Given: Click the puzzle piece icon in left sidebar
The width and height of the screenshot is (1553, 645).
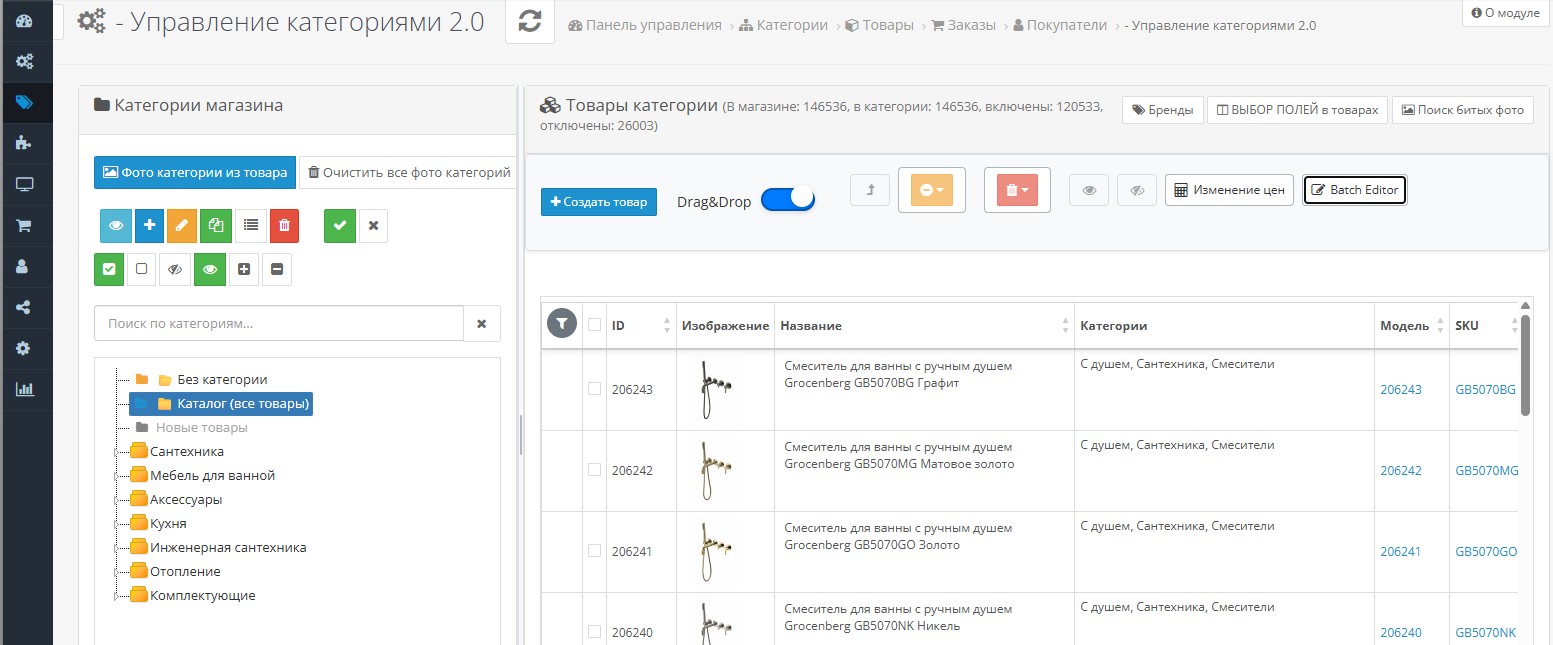Looking at the screenshot, I should coord(25,143).
